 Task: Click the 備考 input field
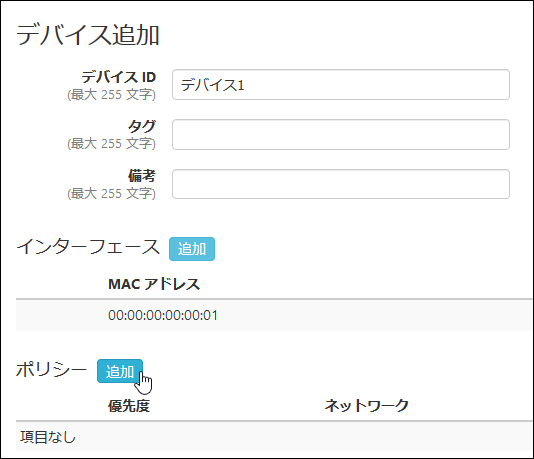coord(341,184)
